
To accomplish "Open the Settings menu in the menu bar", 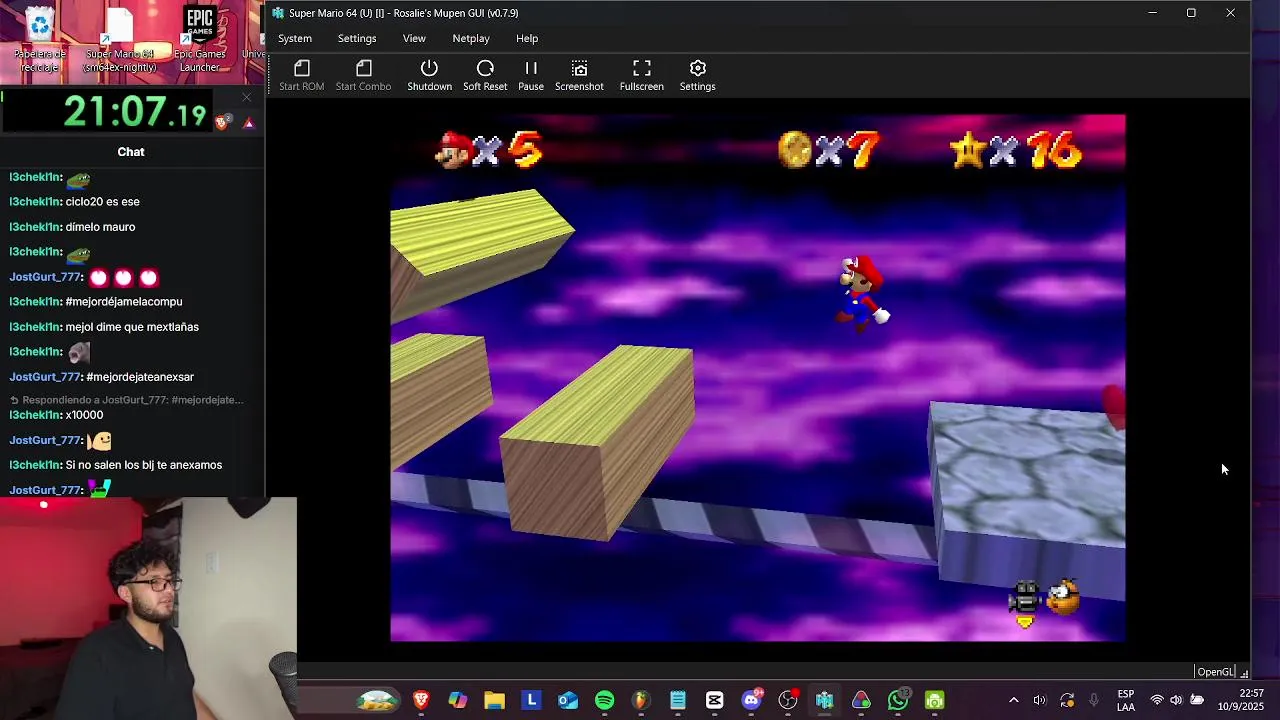I will 357,38.
